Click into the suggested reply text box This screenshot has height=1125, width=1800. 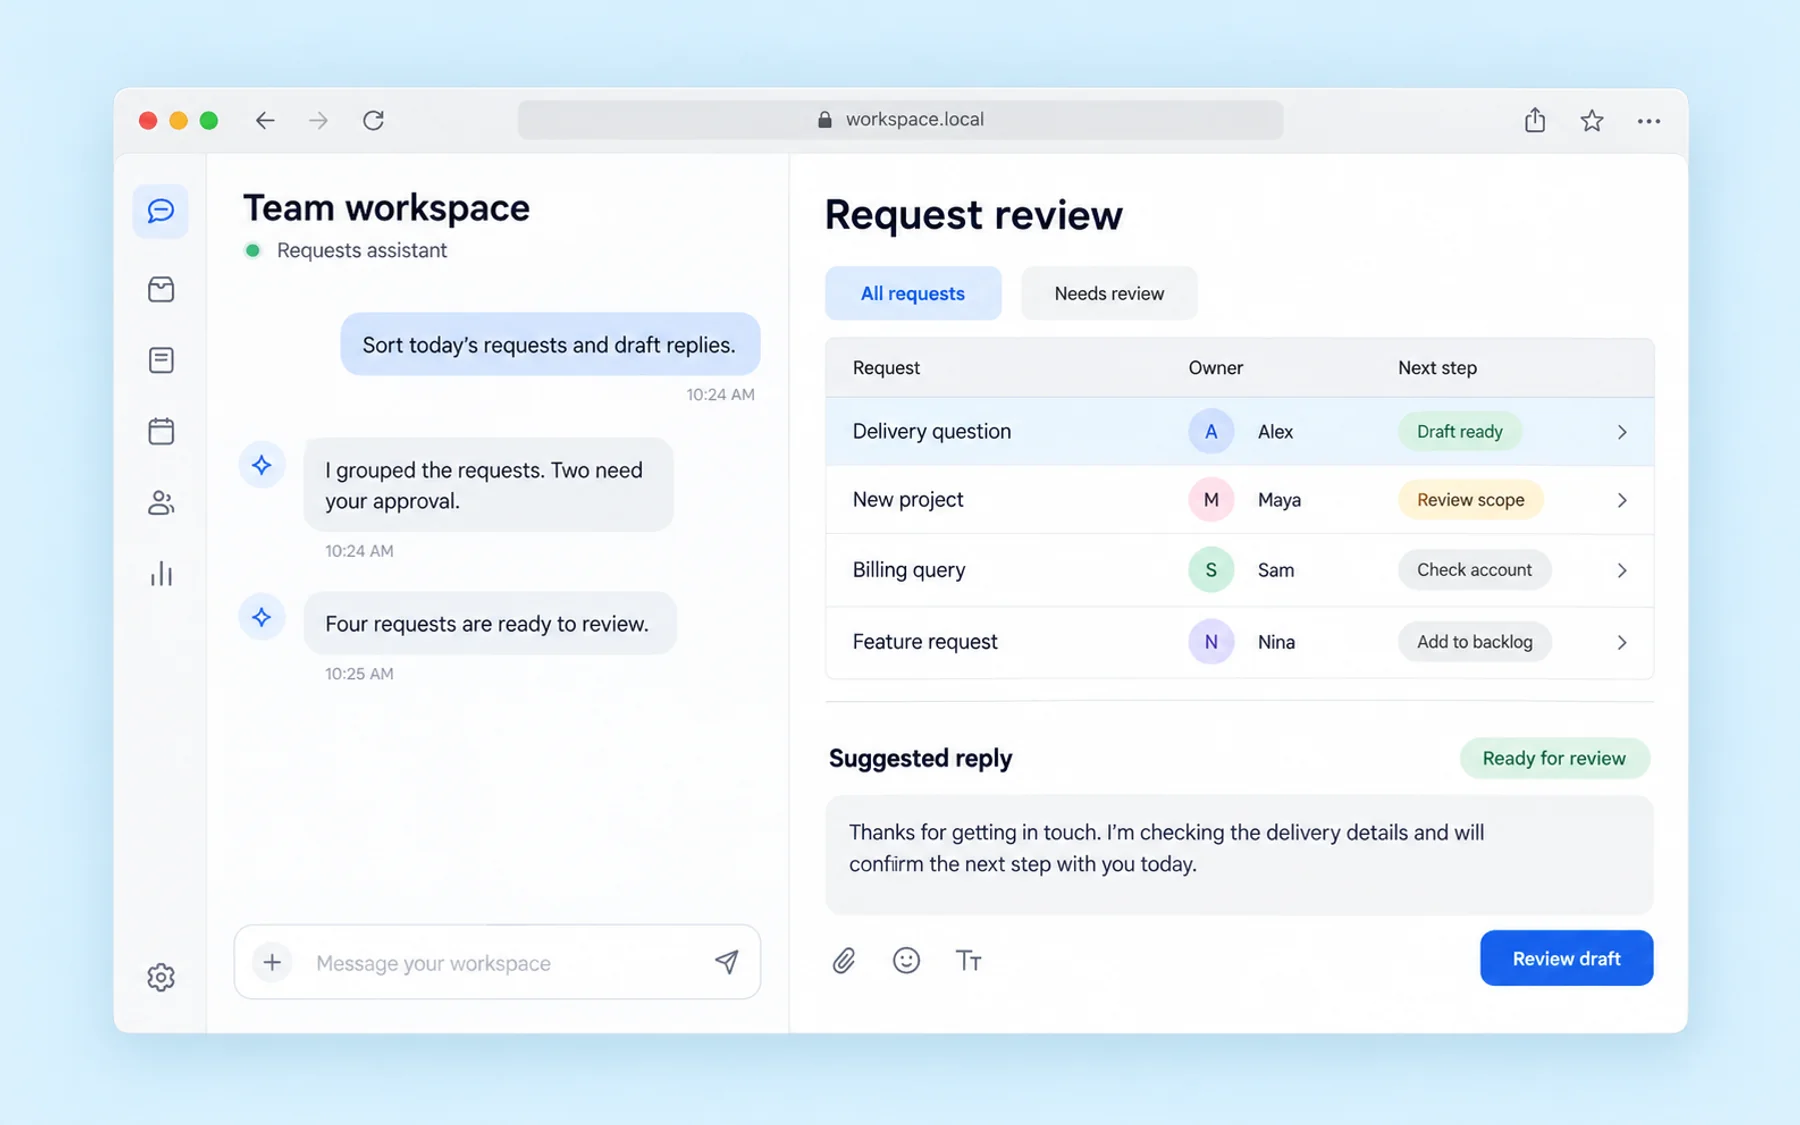click(x=1239, y=855)
